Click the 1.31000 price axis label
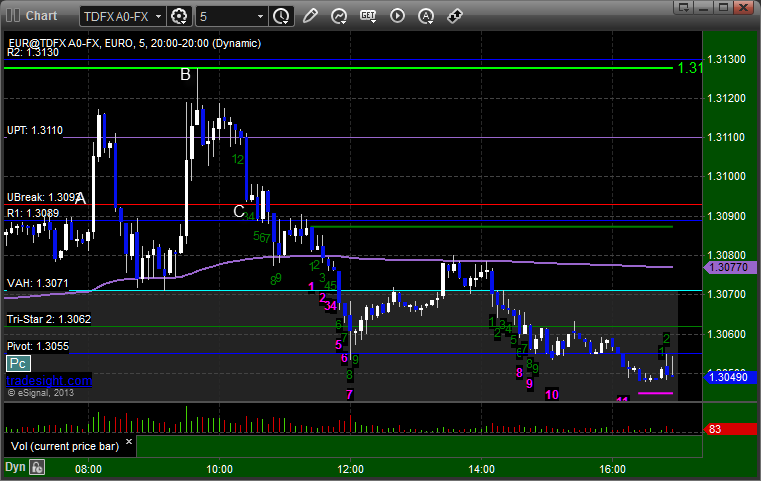This screenshot has width=761, height=481. coord(727,176)
